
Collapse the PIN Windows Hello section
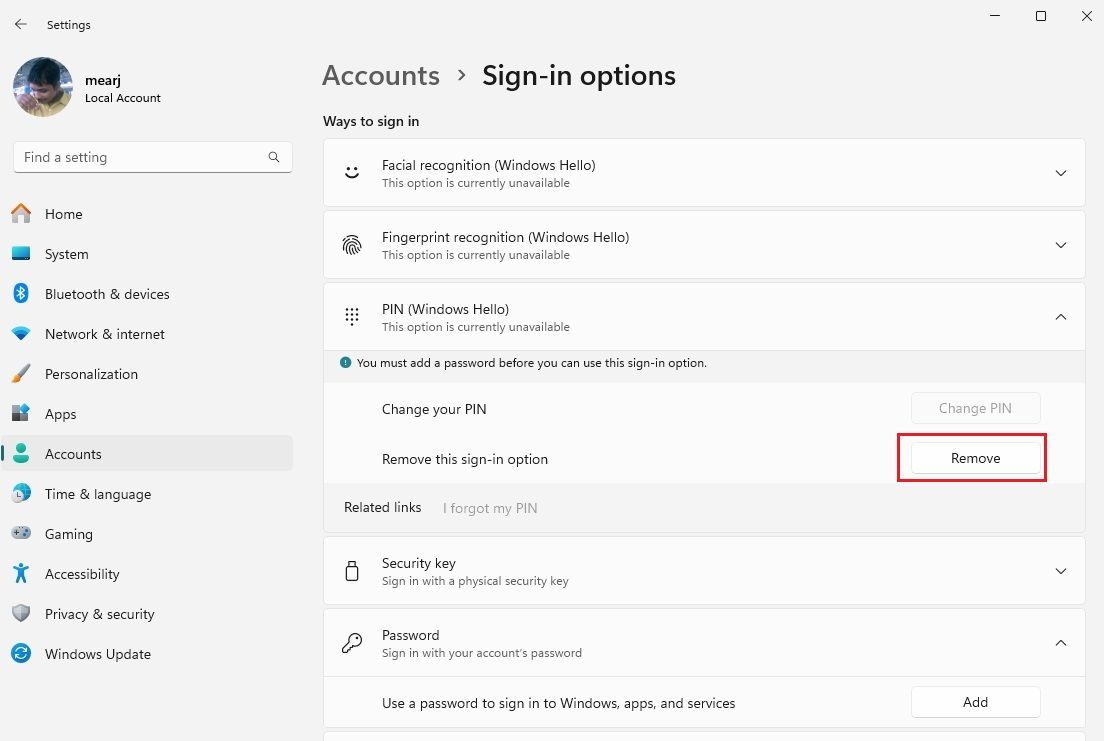point(1061,316)
